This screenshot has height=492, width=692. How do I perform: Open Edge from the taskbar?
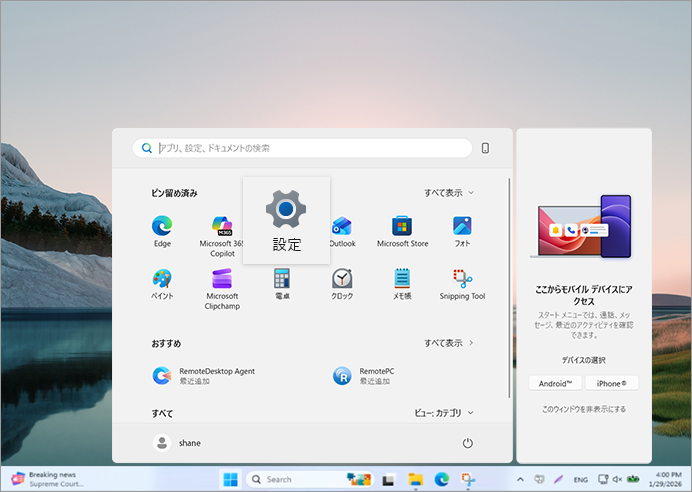(442, 479)
